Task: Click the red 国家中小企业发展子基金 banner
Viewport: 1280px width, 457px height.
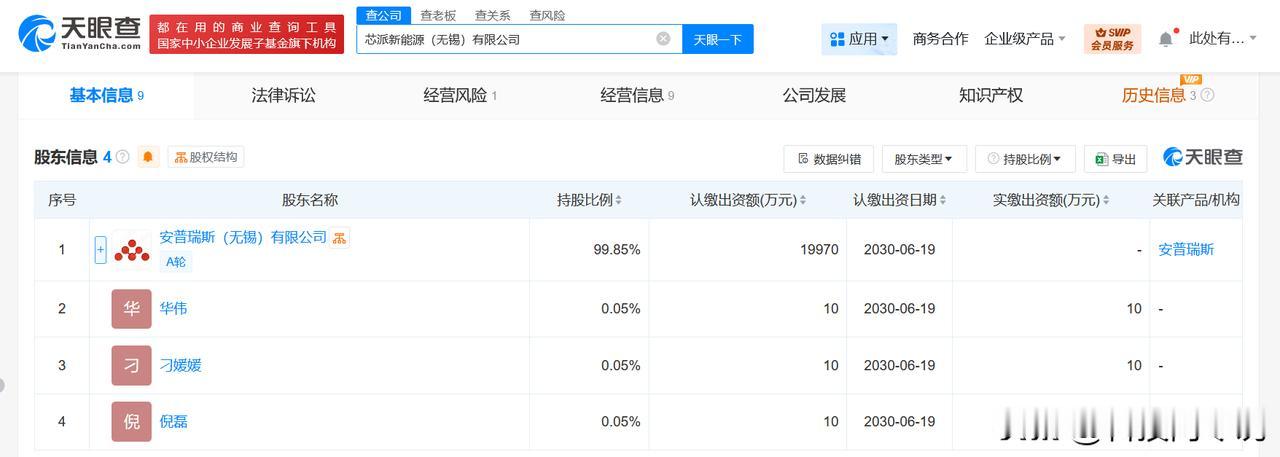Action: pyautogui.click(x=249, y=35)
